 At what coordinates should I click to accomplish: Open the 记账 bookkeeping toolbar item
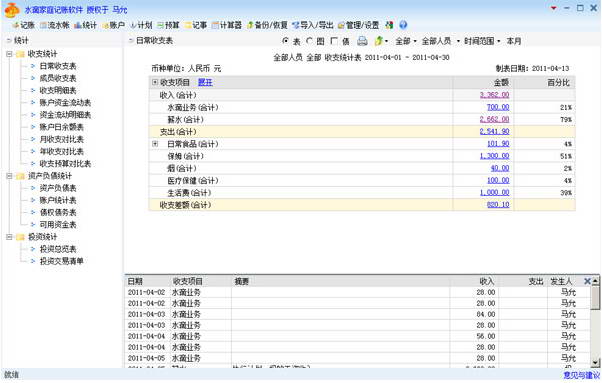click(x=23, y=25)
